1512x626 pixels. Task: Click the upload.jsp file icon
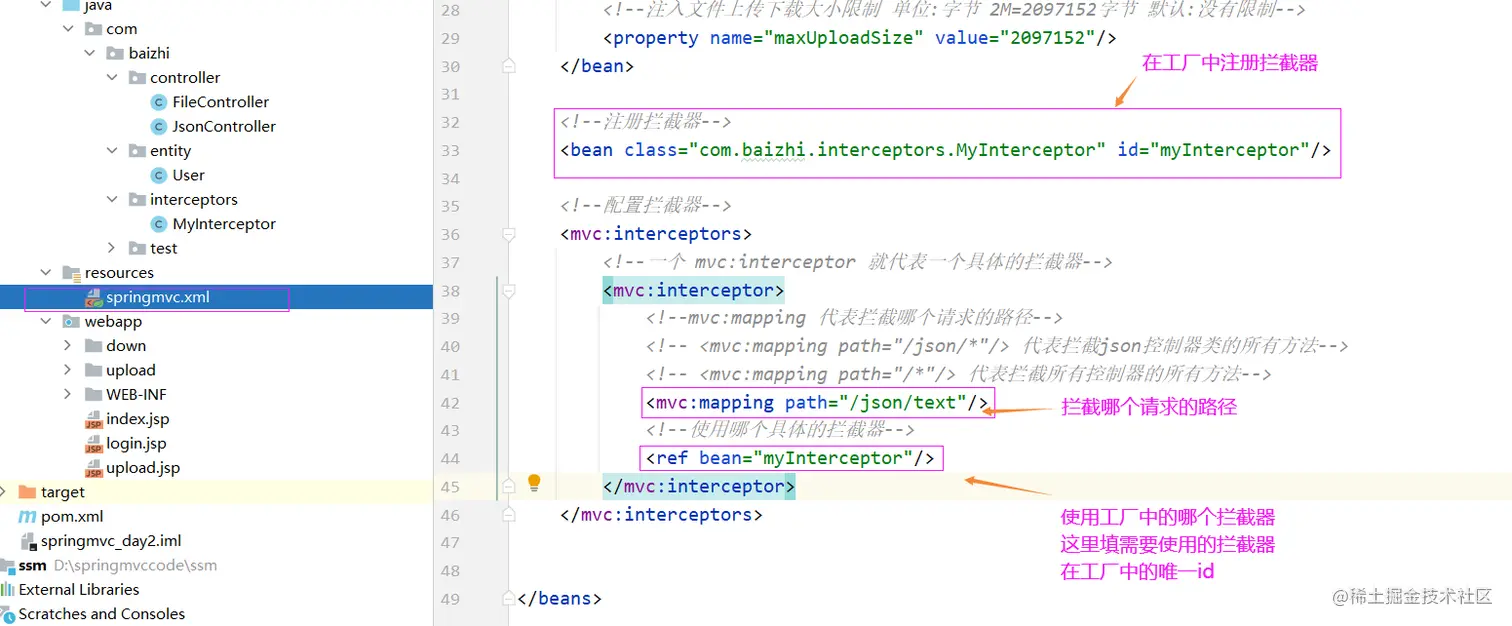pyautogui.click(x=94, y=468)
